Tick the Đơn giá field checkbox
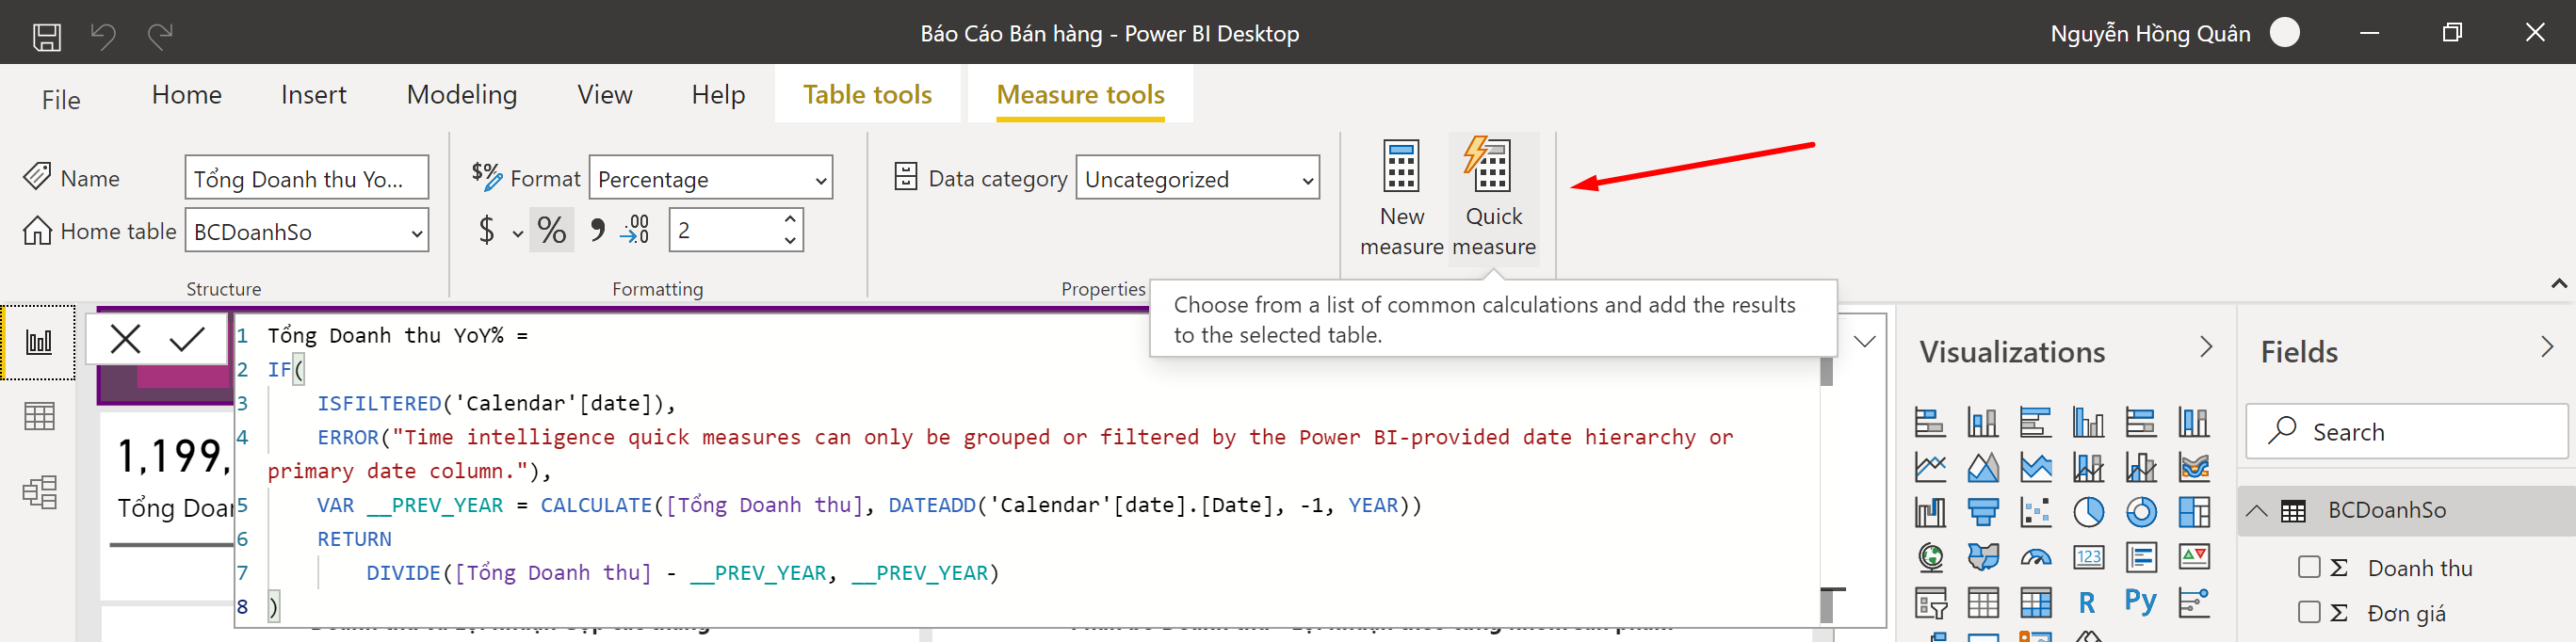Viewport: 2576px width, 642px height. 2309,612
